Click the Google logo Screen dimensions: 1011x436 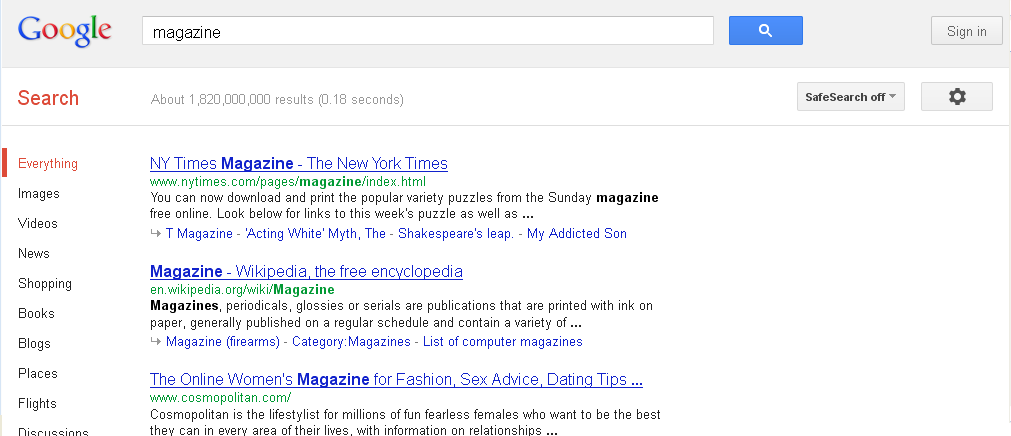pyautogui.click(x=64, y=31)
